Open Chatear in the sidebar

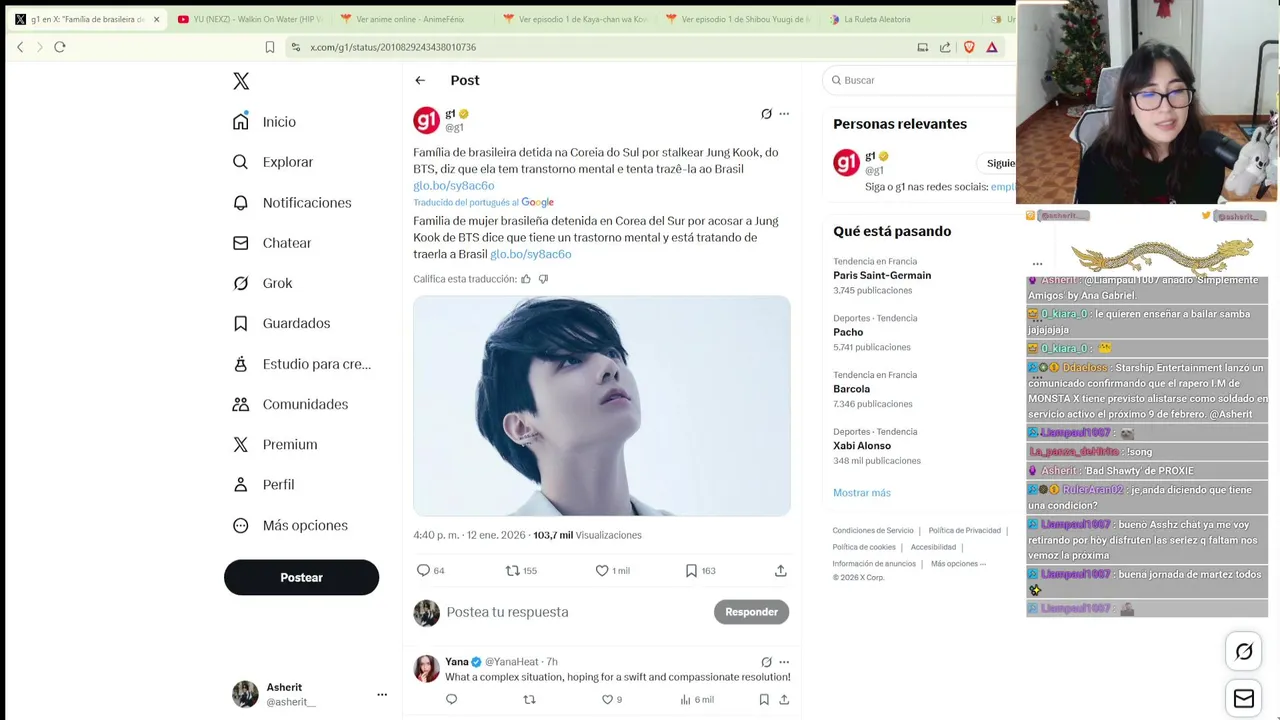click(x=272, y=243)
